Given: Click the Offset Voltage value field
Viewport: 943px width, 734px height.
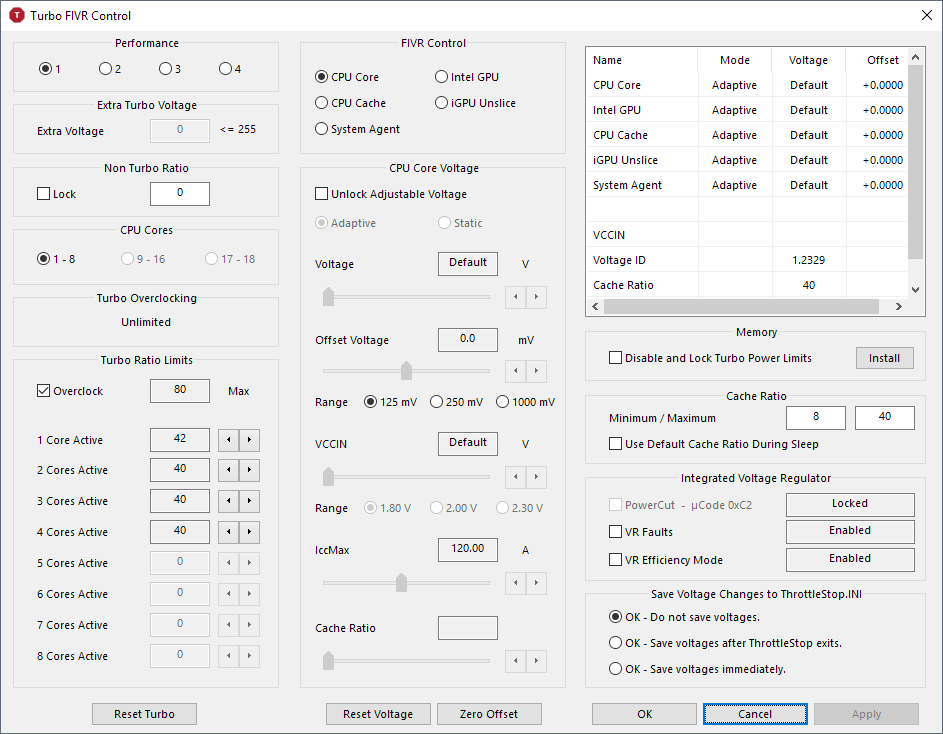Looking at the screenshot, I should pos(468,340).
